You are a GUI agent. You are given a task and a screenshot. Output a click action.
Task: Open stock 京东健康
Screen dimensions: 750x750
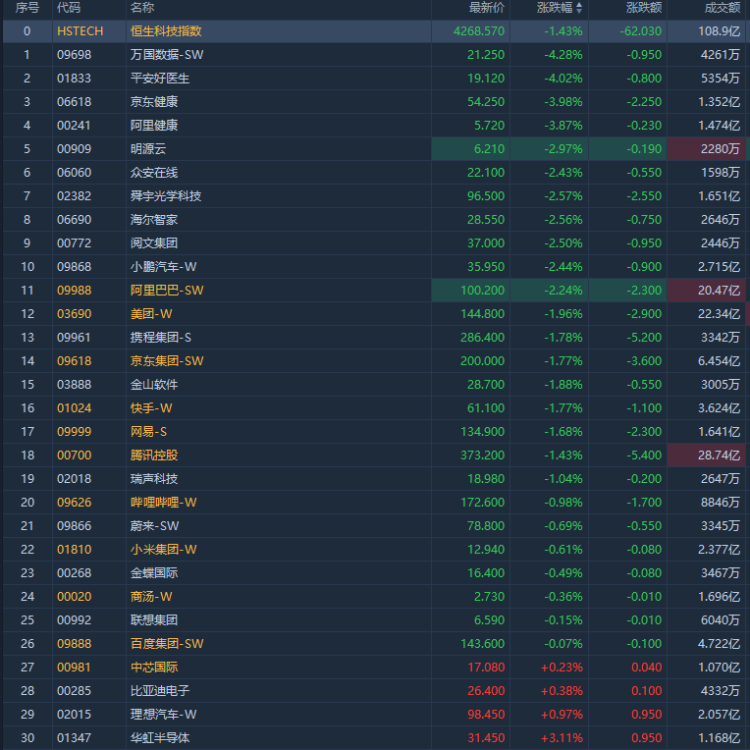click(154, 101)
